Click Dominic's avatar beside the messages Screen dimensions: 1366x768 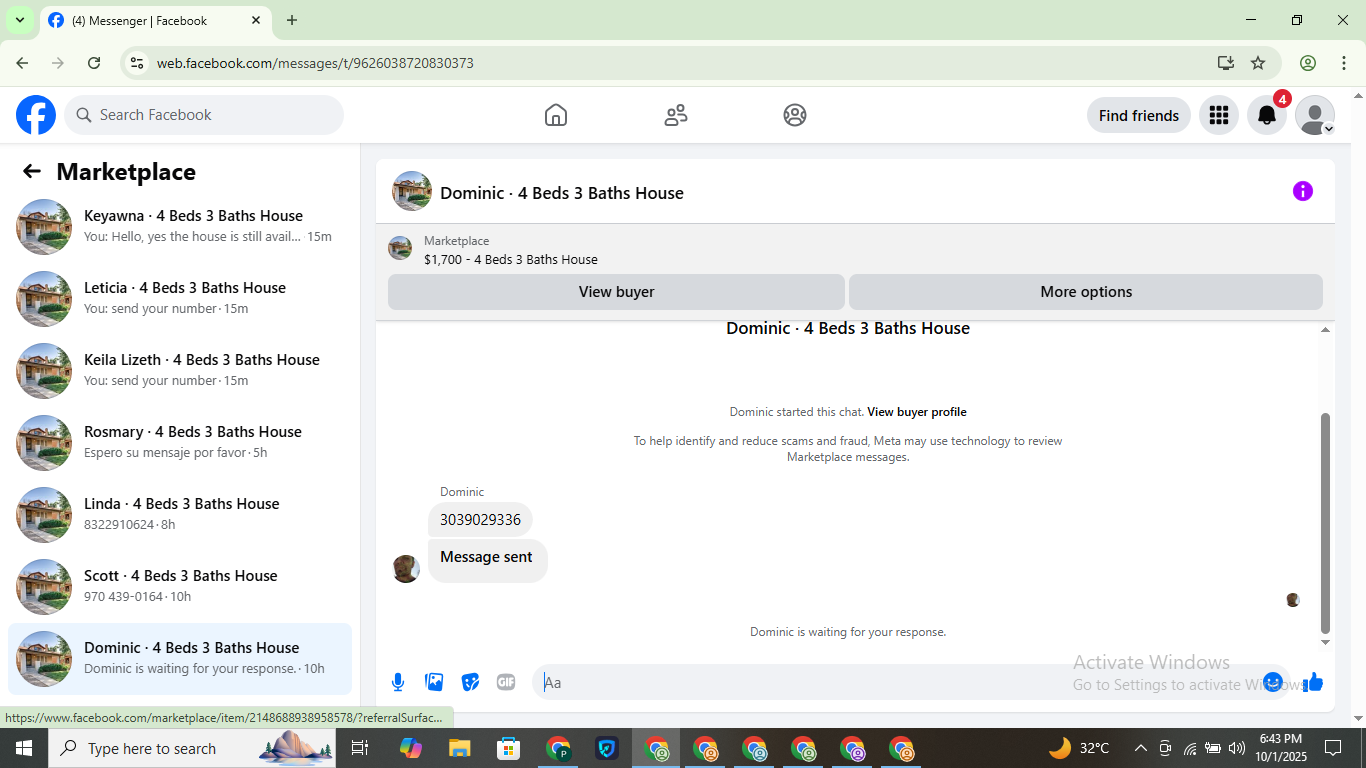point(406,569)
